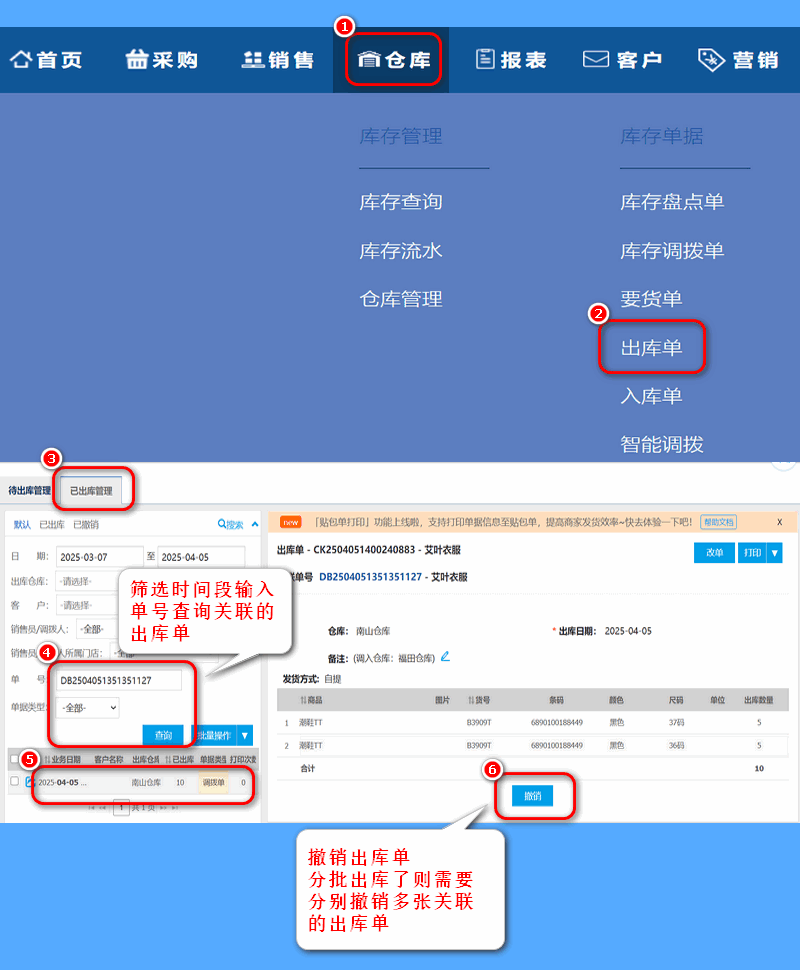This screenshot has width=800, height=970.
Task: Select 库存查询 from the dropdown menu
Action: pyautogui.click(x=401, y=202)
